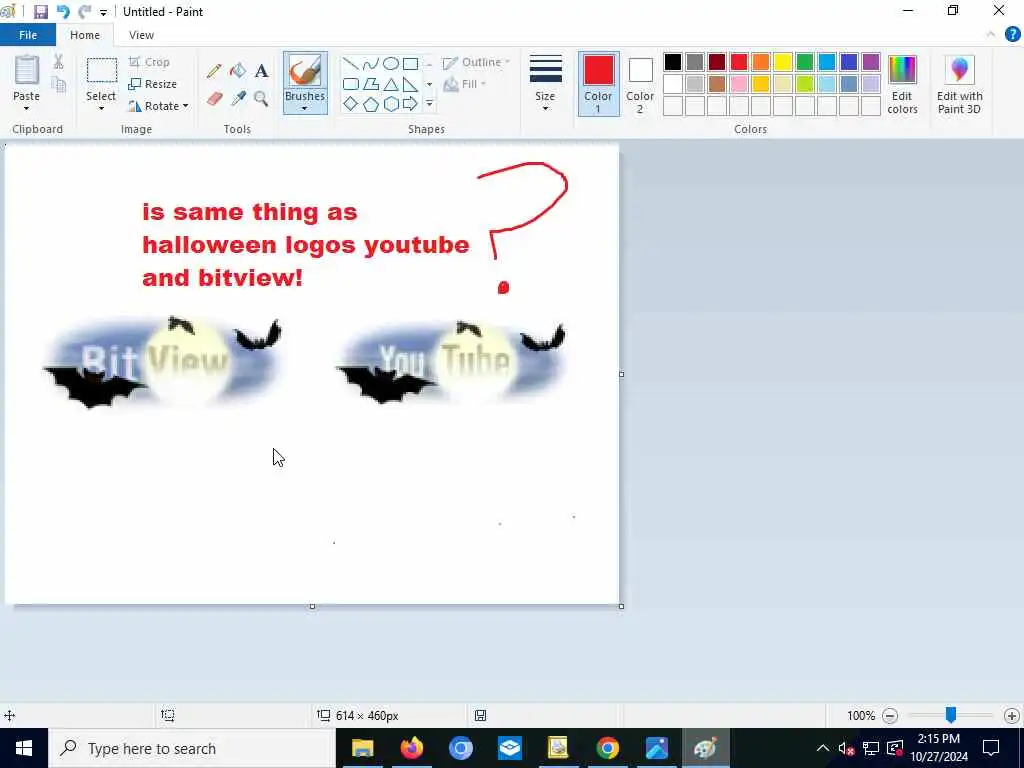Select the Color picker eyedropper tool
The image size is (1024, 768).
[x=238, y=99]
